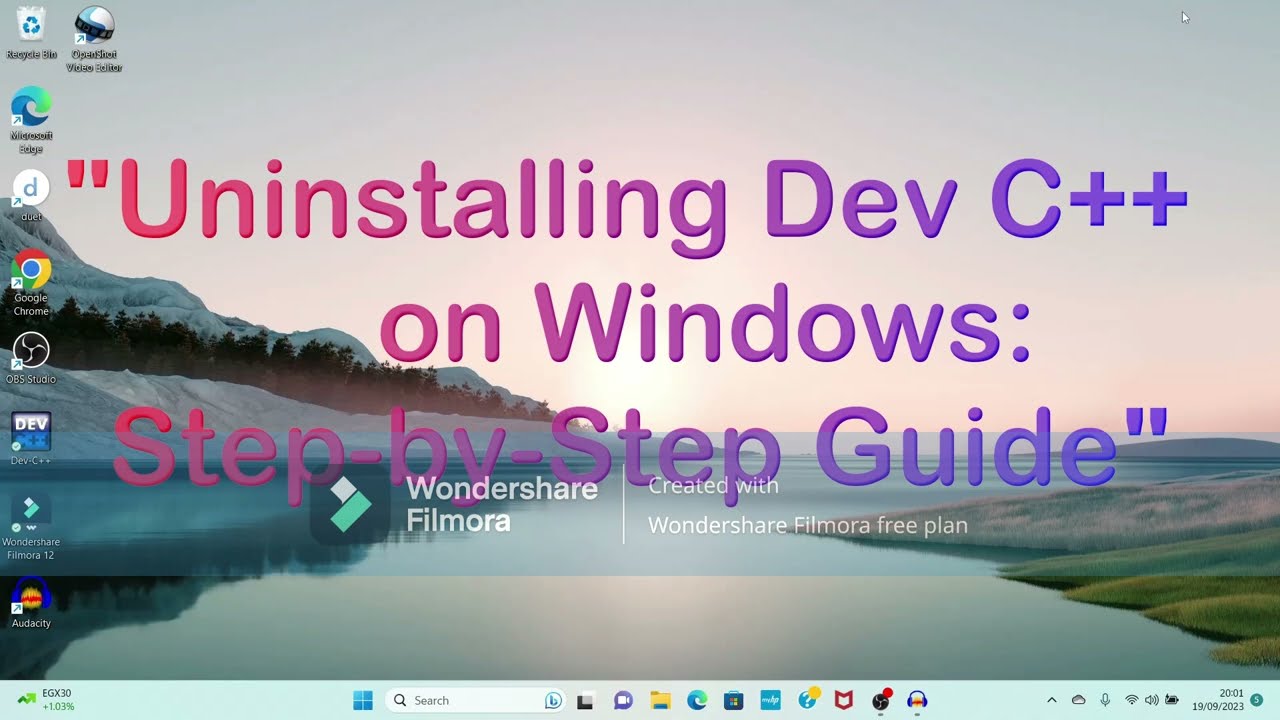Select the Wondershare Filmora 12 desktop icon
Screen dimensions: 1280x720
point(31,526)
